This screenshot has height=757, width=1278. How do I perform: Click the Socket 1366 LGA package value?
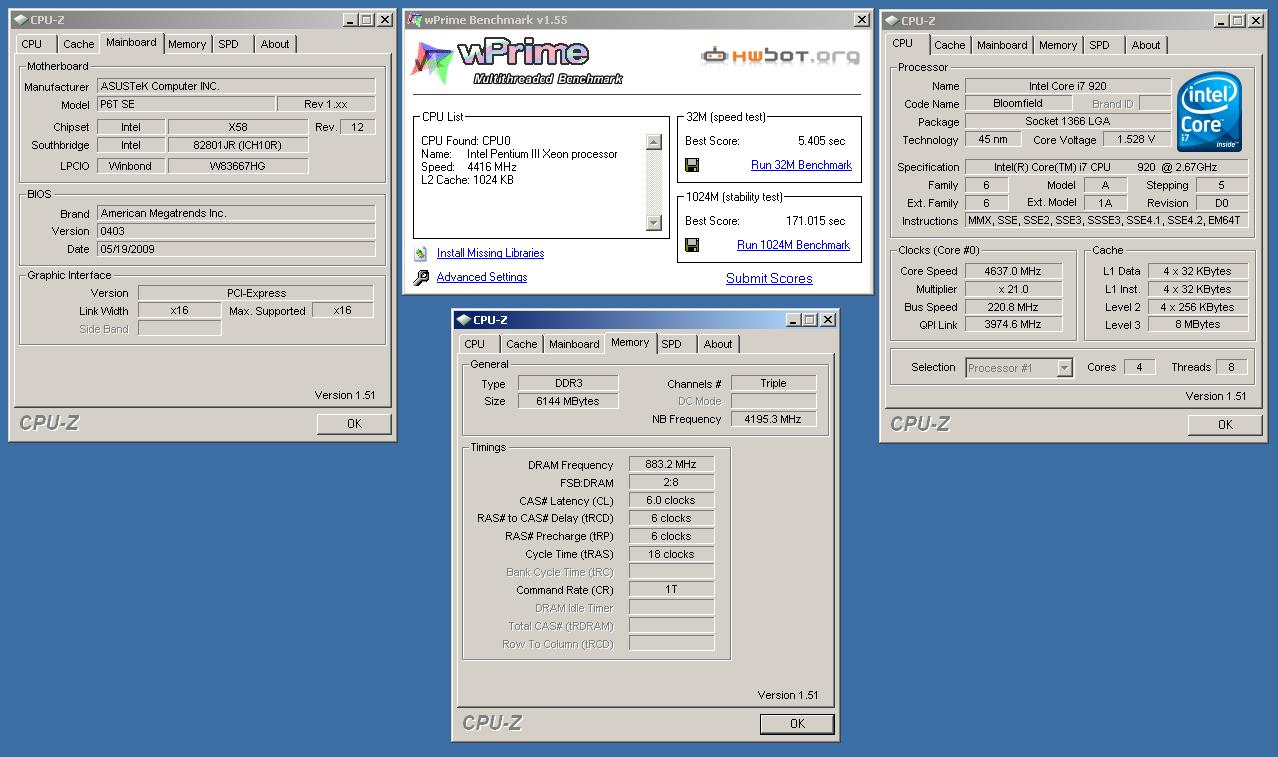point(1067,122)
